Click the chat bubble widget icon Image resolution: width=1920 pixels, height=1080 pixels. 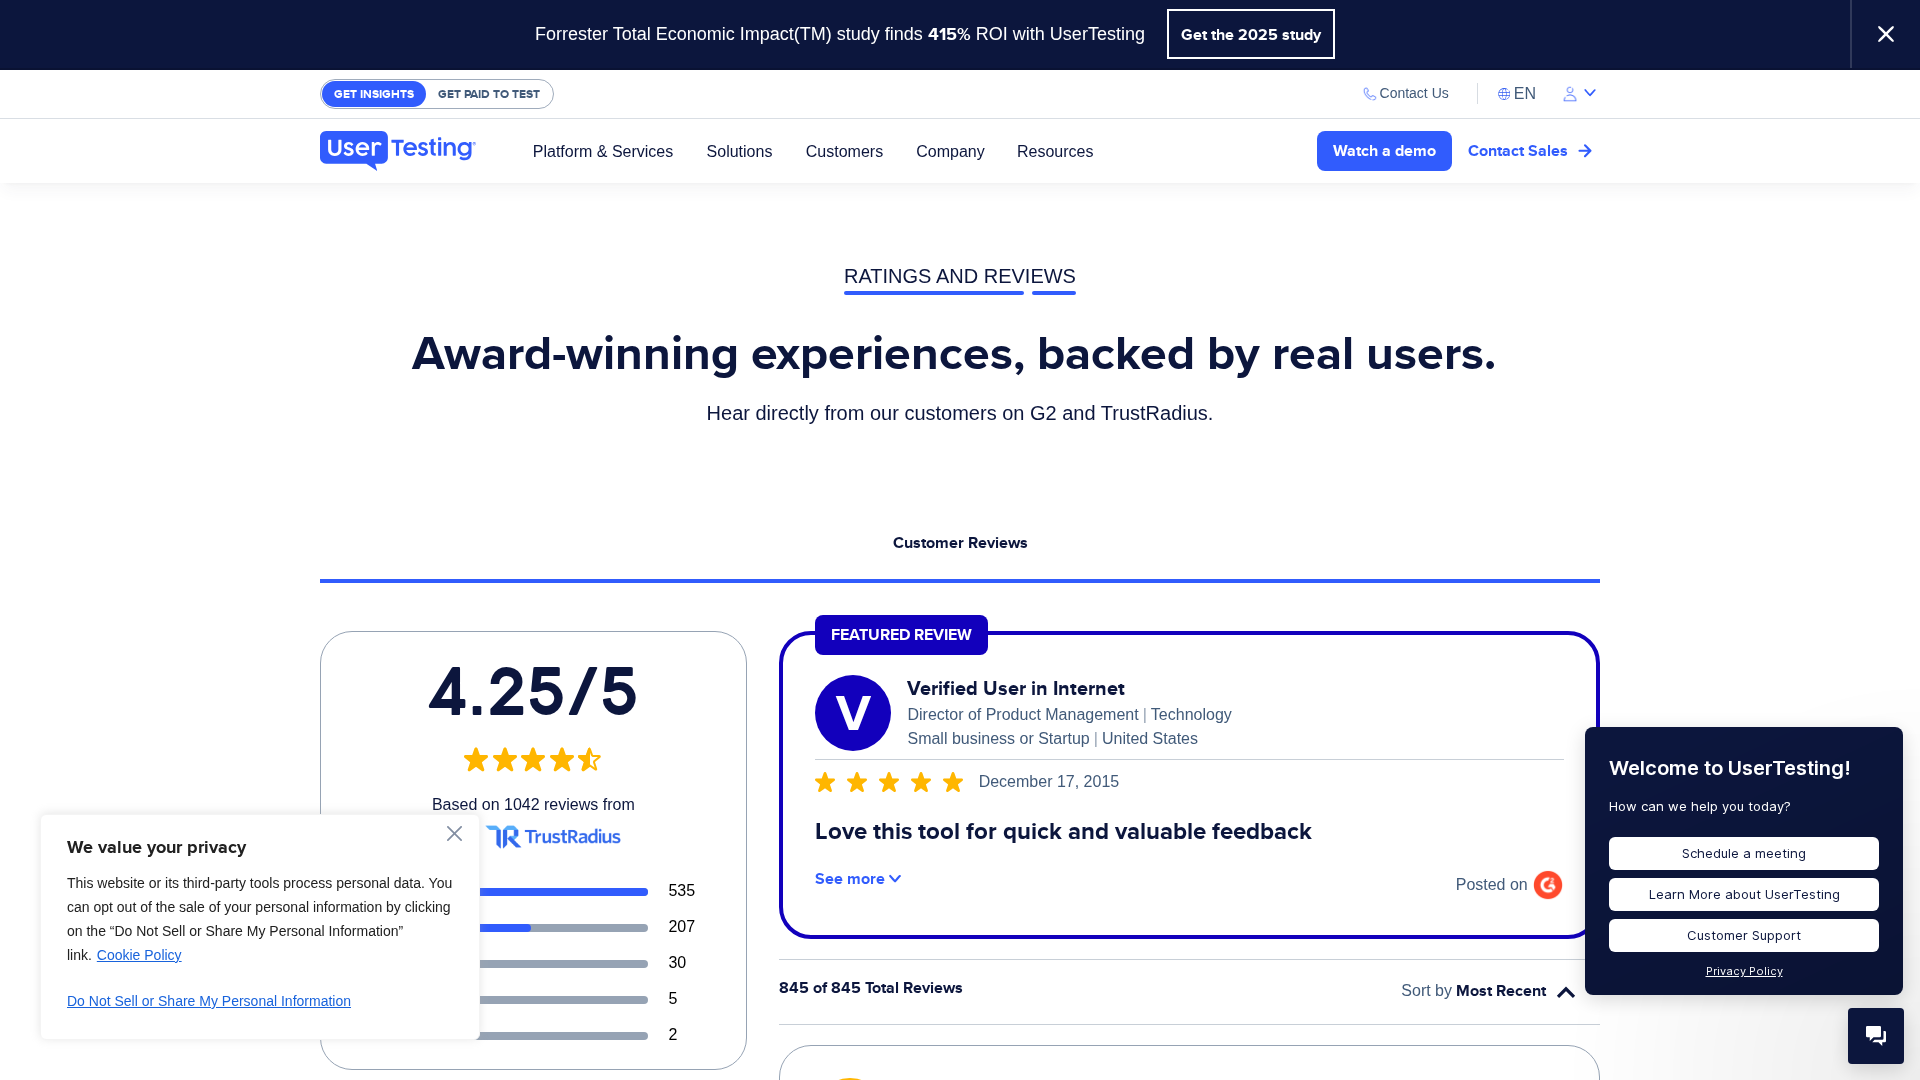tap(1875, 1035)
